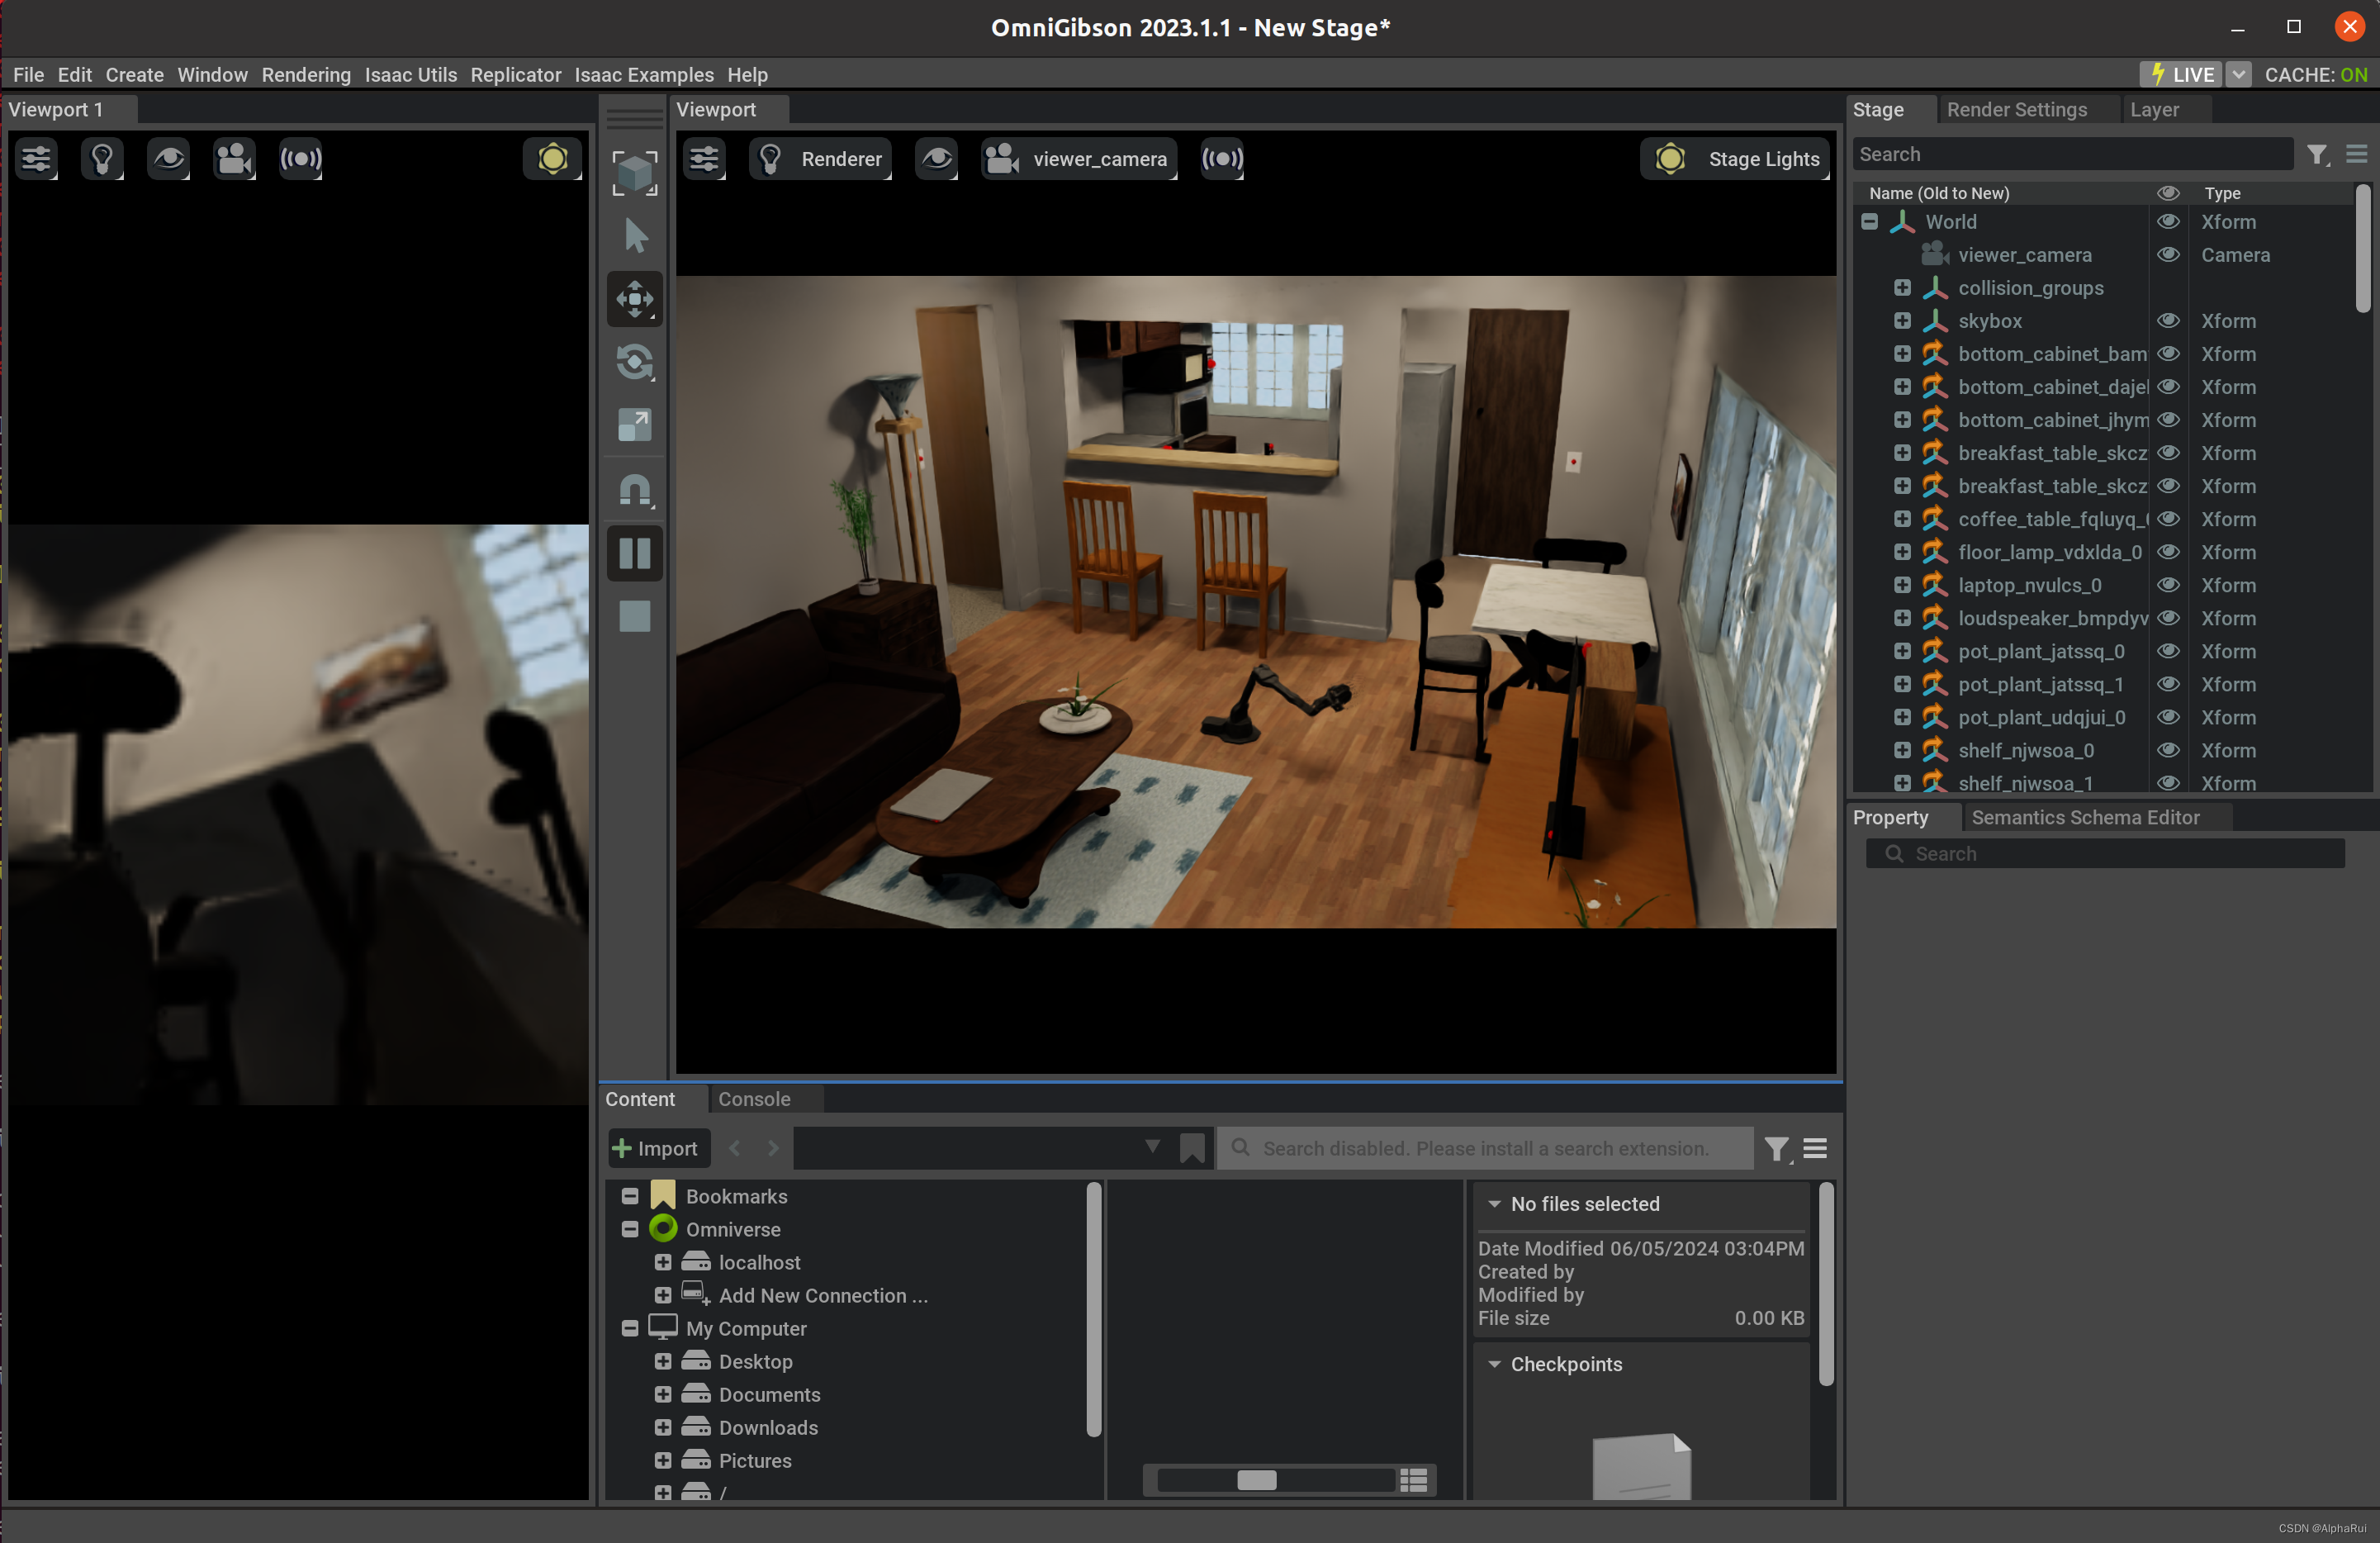
Task: Toggle visibility of viewer_camera prim
Action: click(x=2167, y=255)
